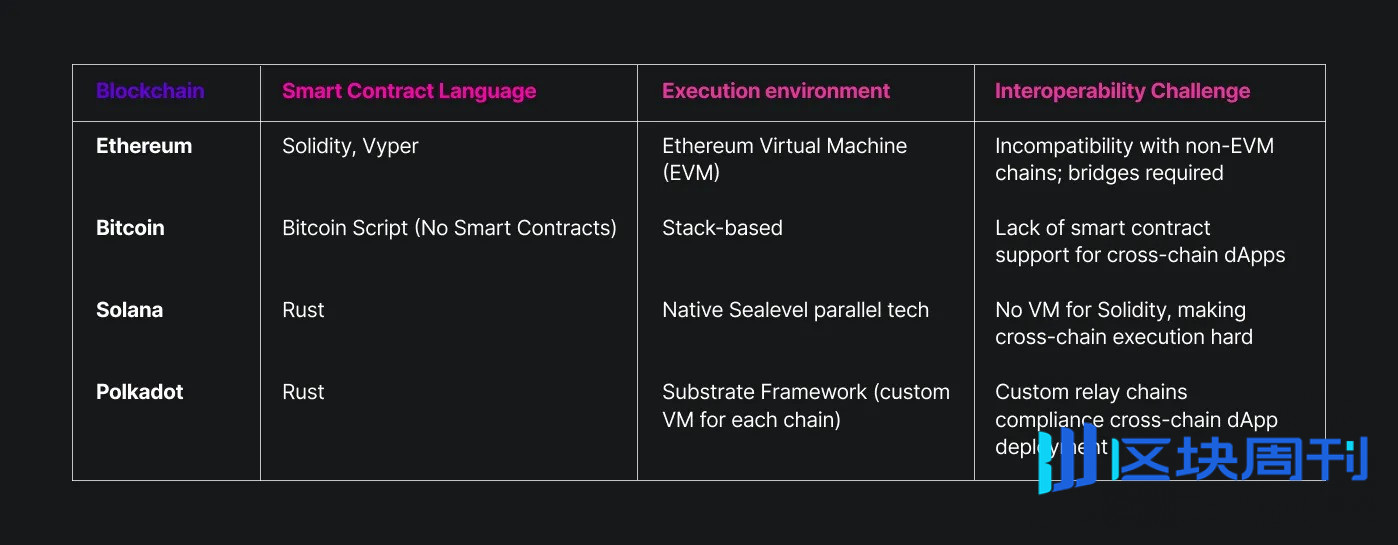
Task: Select the Ethereum Virtual Machine (EVM) cell
Action: (784, 159)
